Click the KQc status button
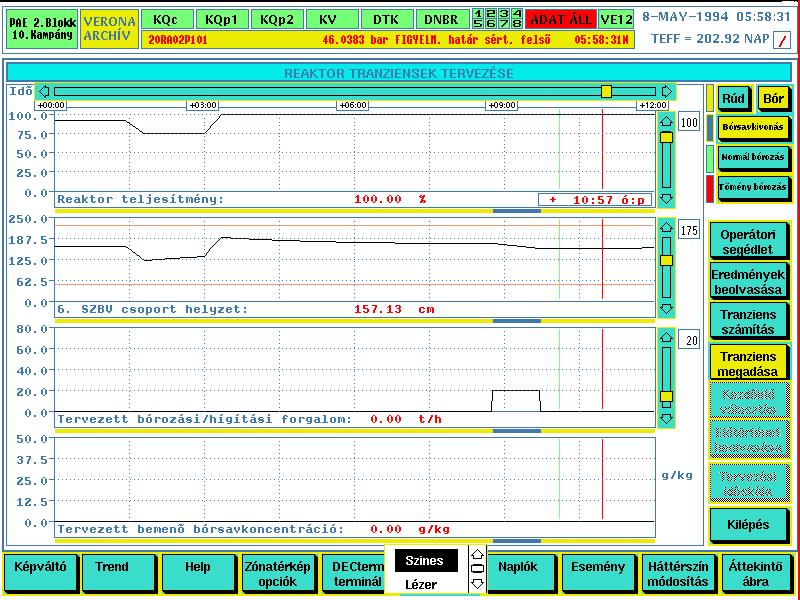The height and width of the screenshot is (600, 800). (167, 20)
